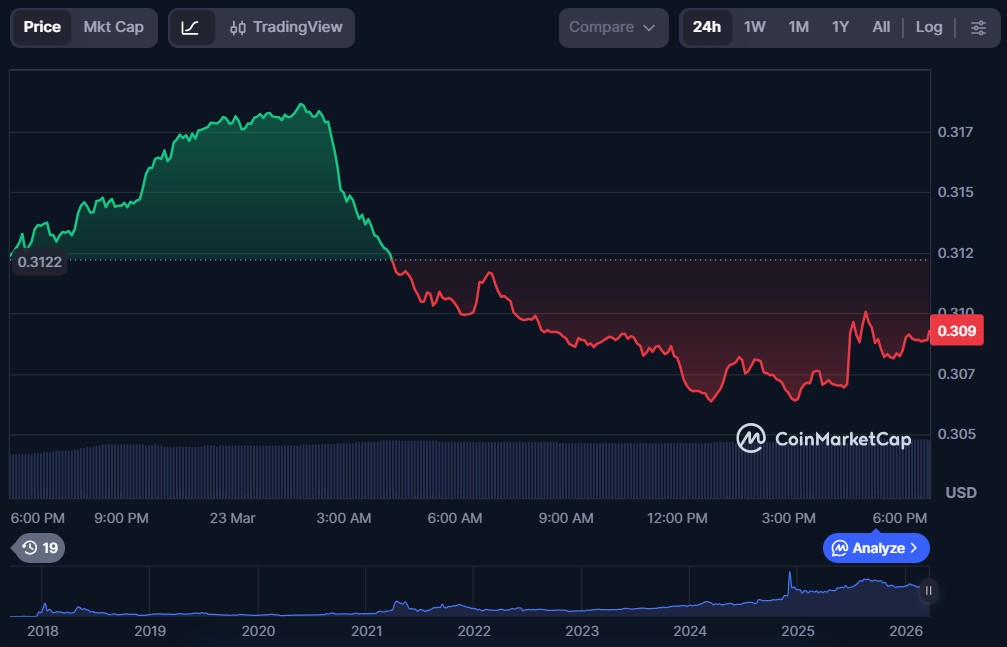The width and height of the screenshot is (1007, 647).
Task: Open TradingView candlestick chart mode
Action: 284,27
